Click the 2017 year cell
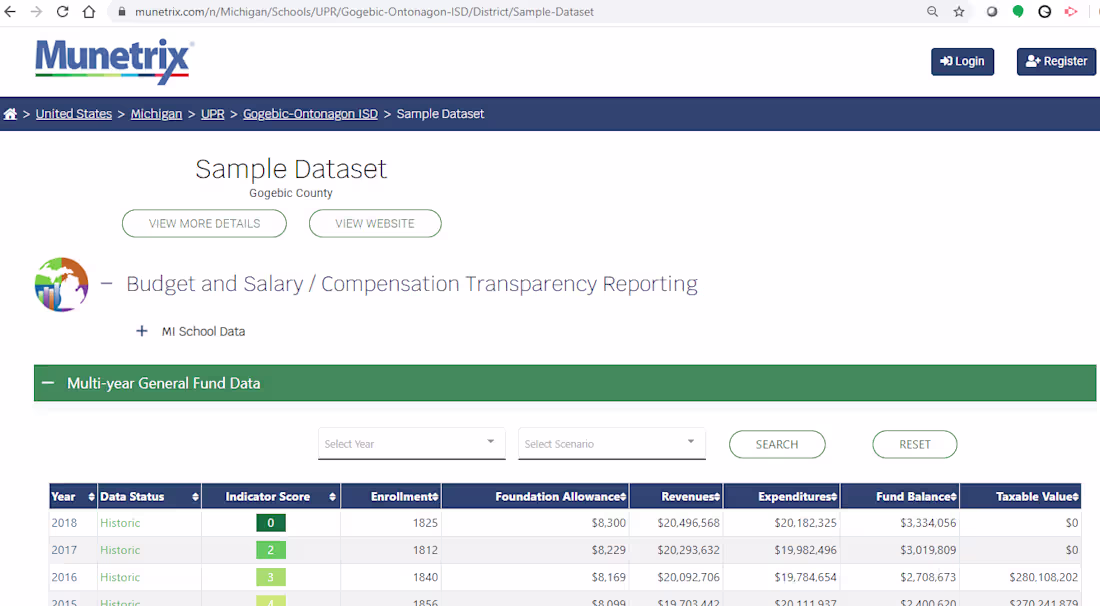The height and width of the screenshot is (606, 1100). (x=64, y=550)
